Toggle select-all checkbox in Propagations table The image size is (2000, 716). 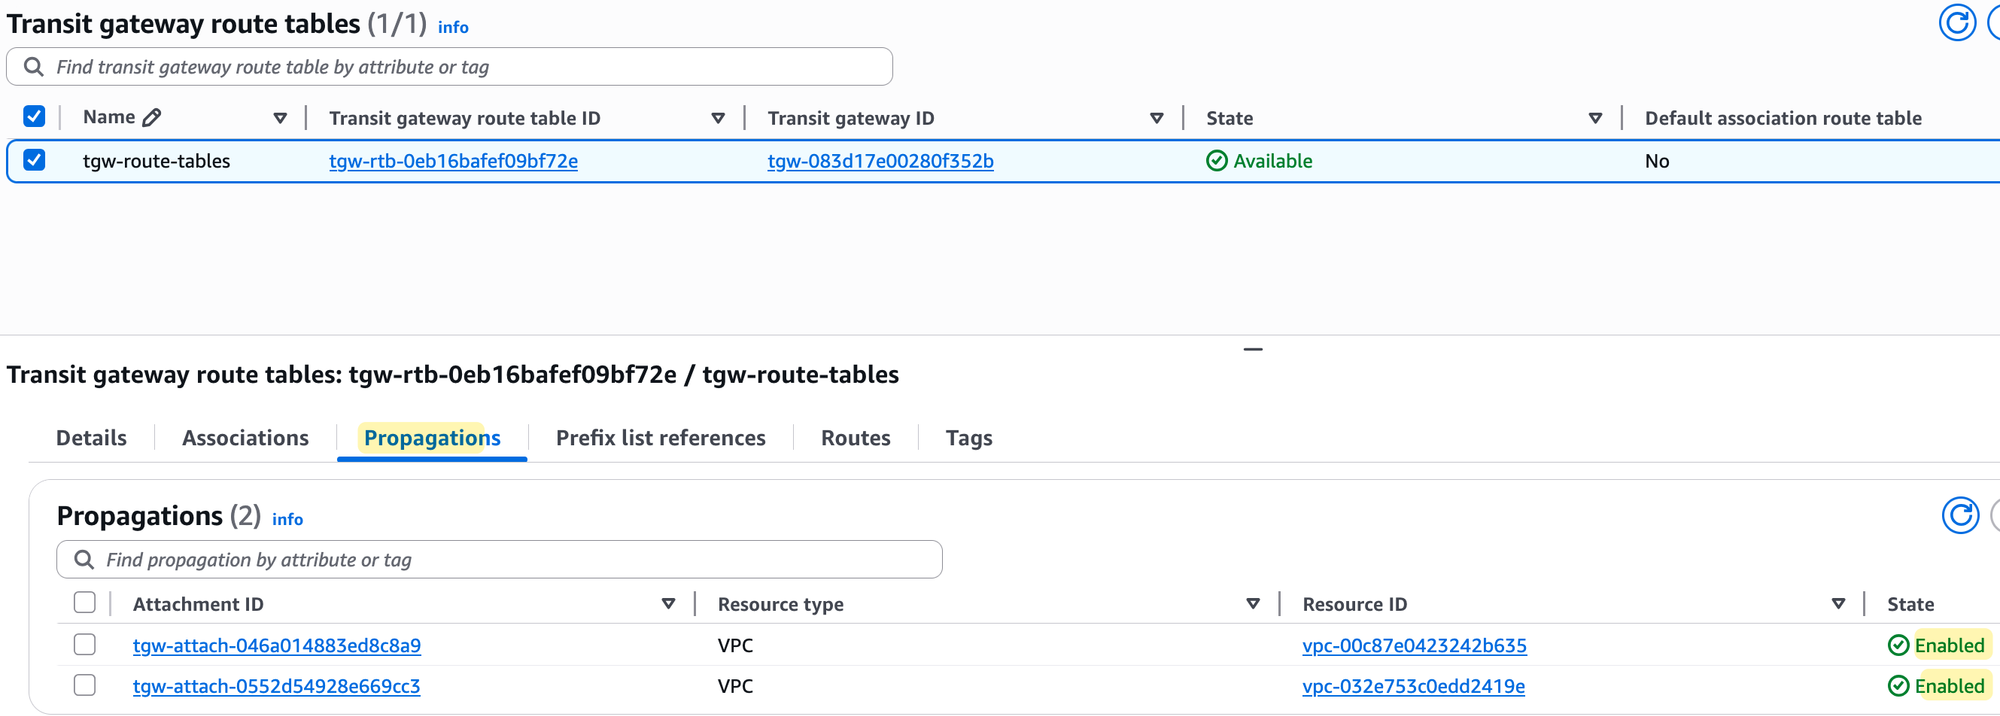click(x=85, y=603)
